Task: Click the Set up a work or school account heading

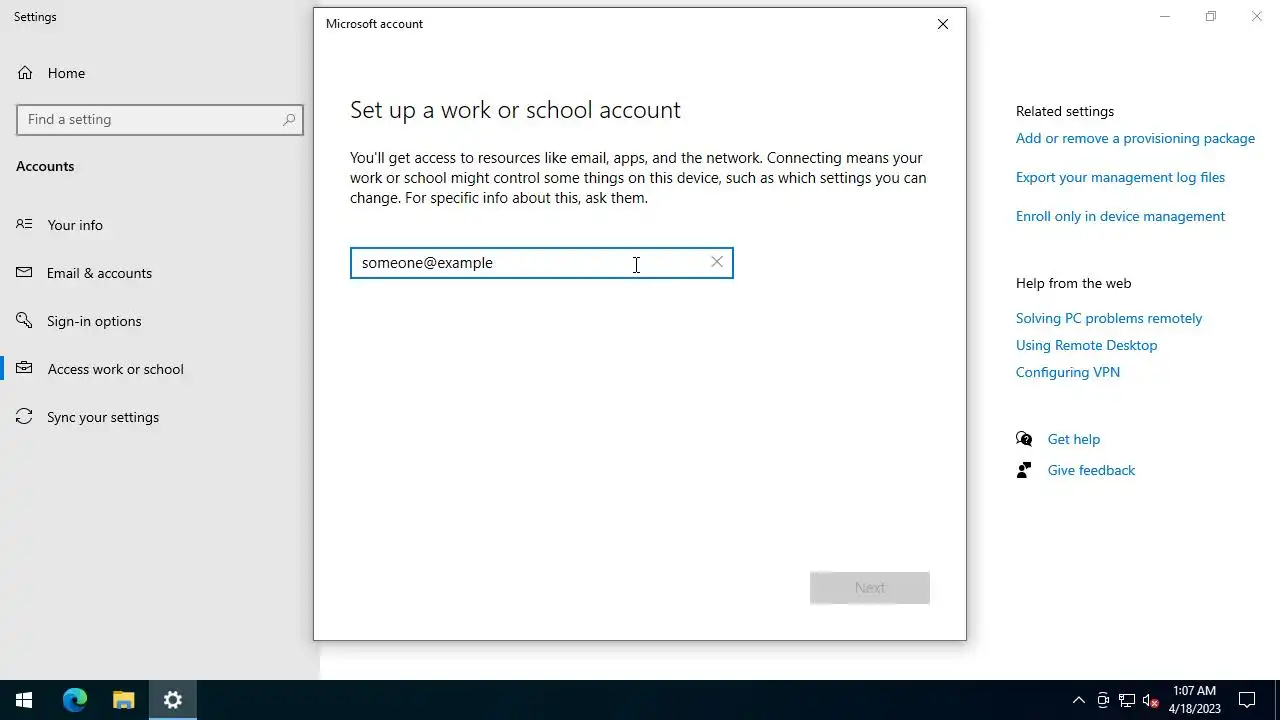Action: tap(515, 110)
